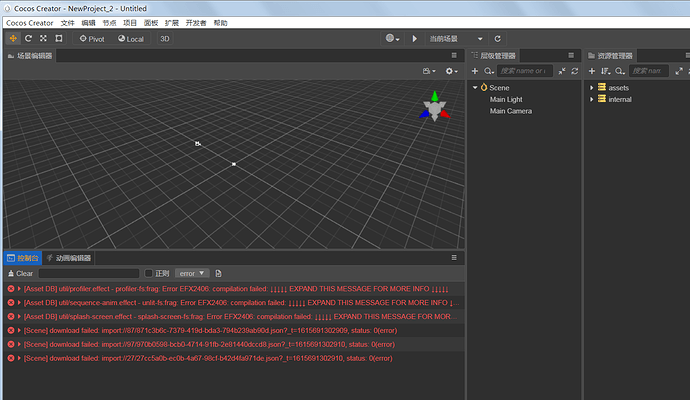The image size is (690, 400).
Task: Open the 节点 menu
Action: [109, 23]
